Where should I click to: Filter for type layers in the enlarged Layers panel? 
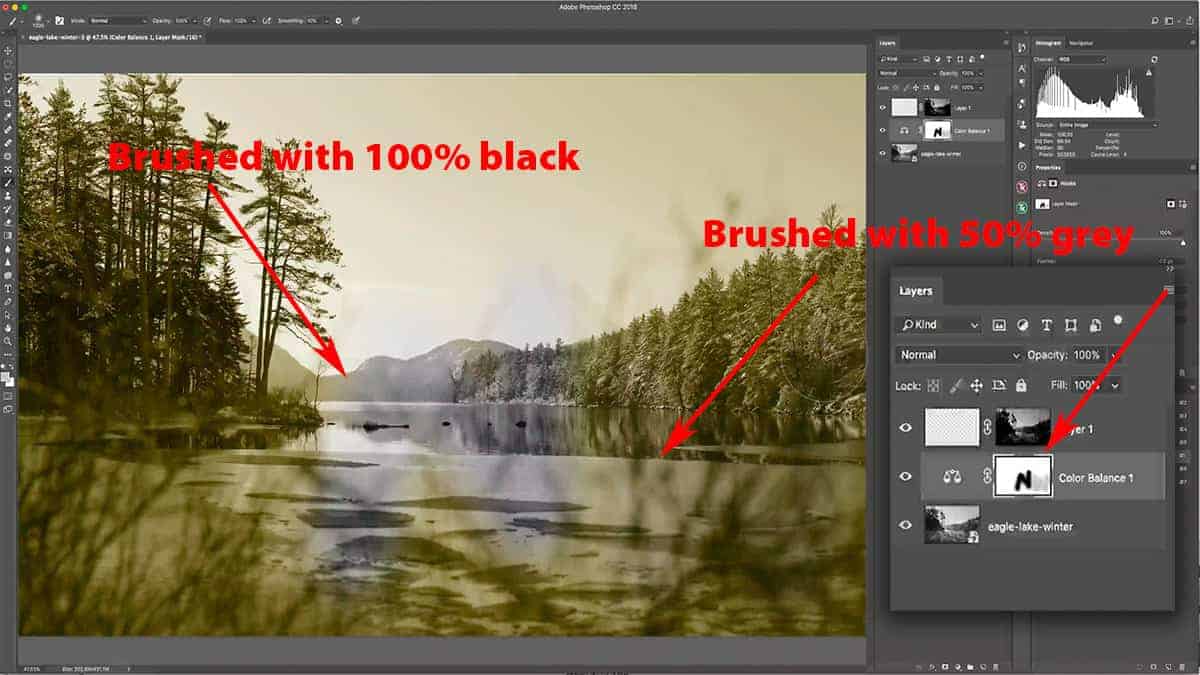[1046, 325]
